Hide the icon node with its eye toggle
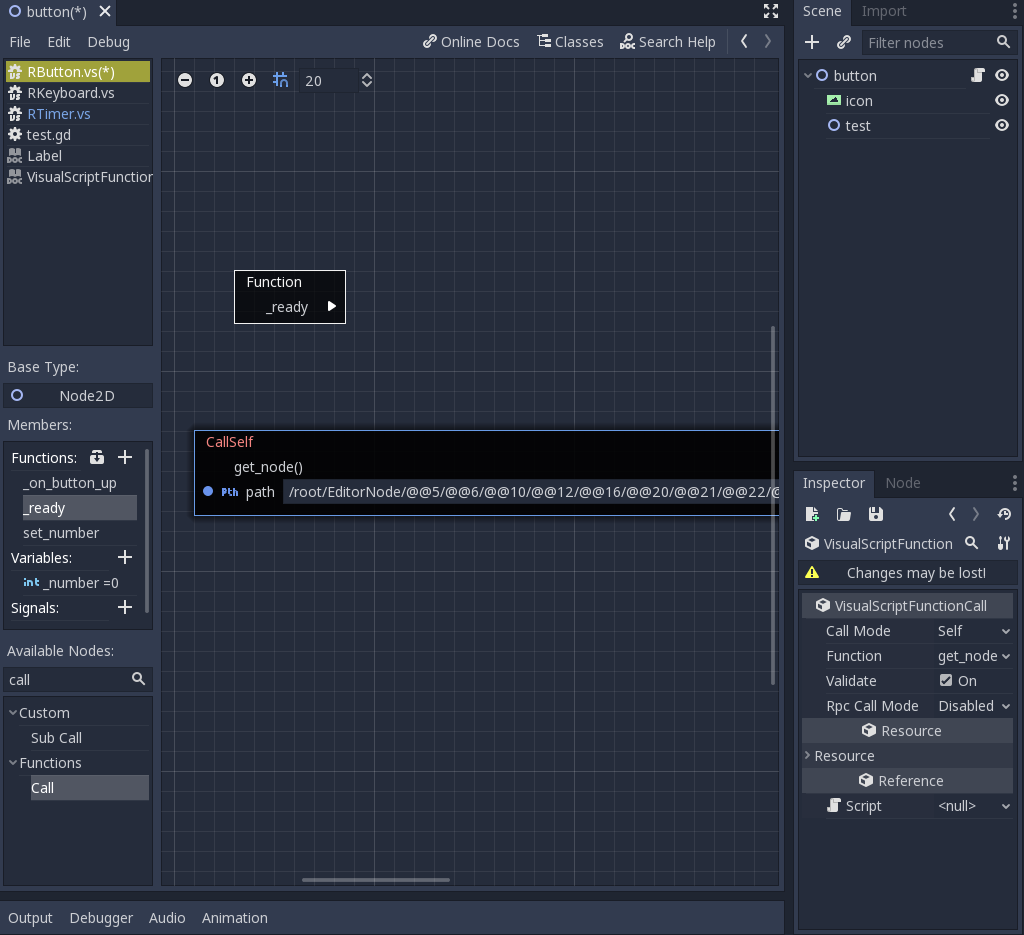Screen dimensions: 1024x935 1002,100
